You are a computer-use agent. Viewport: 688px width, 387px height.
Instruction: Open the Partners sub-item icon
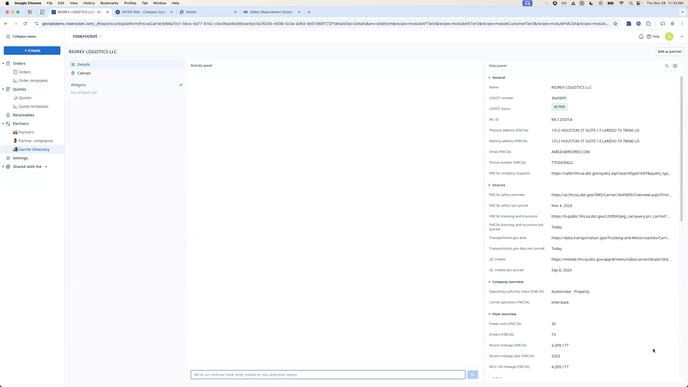click(x=15, y=132)
